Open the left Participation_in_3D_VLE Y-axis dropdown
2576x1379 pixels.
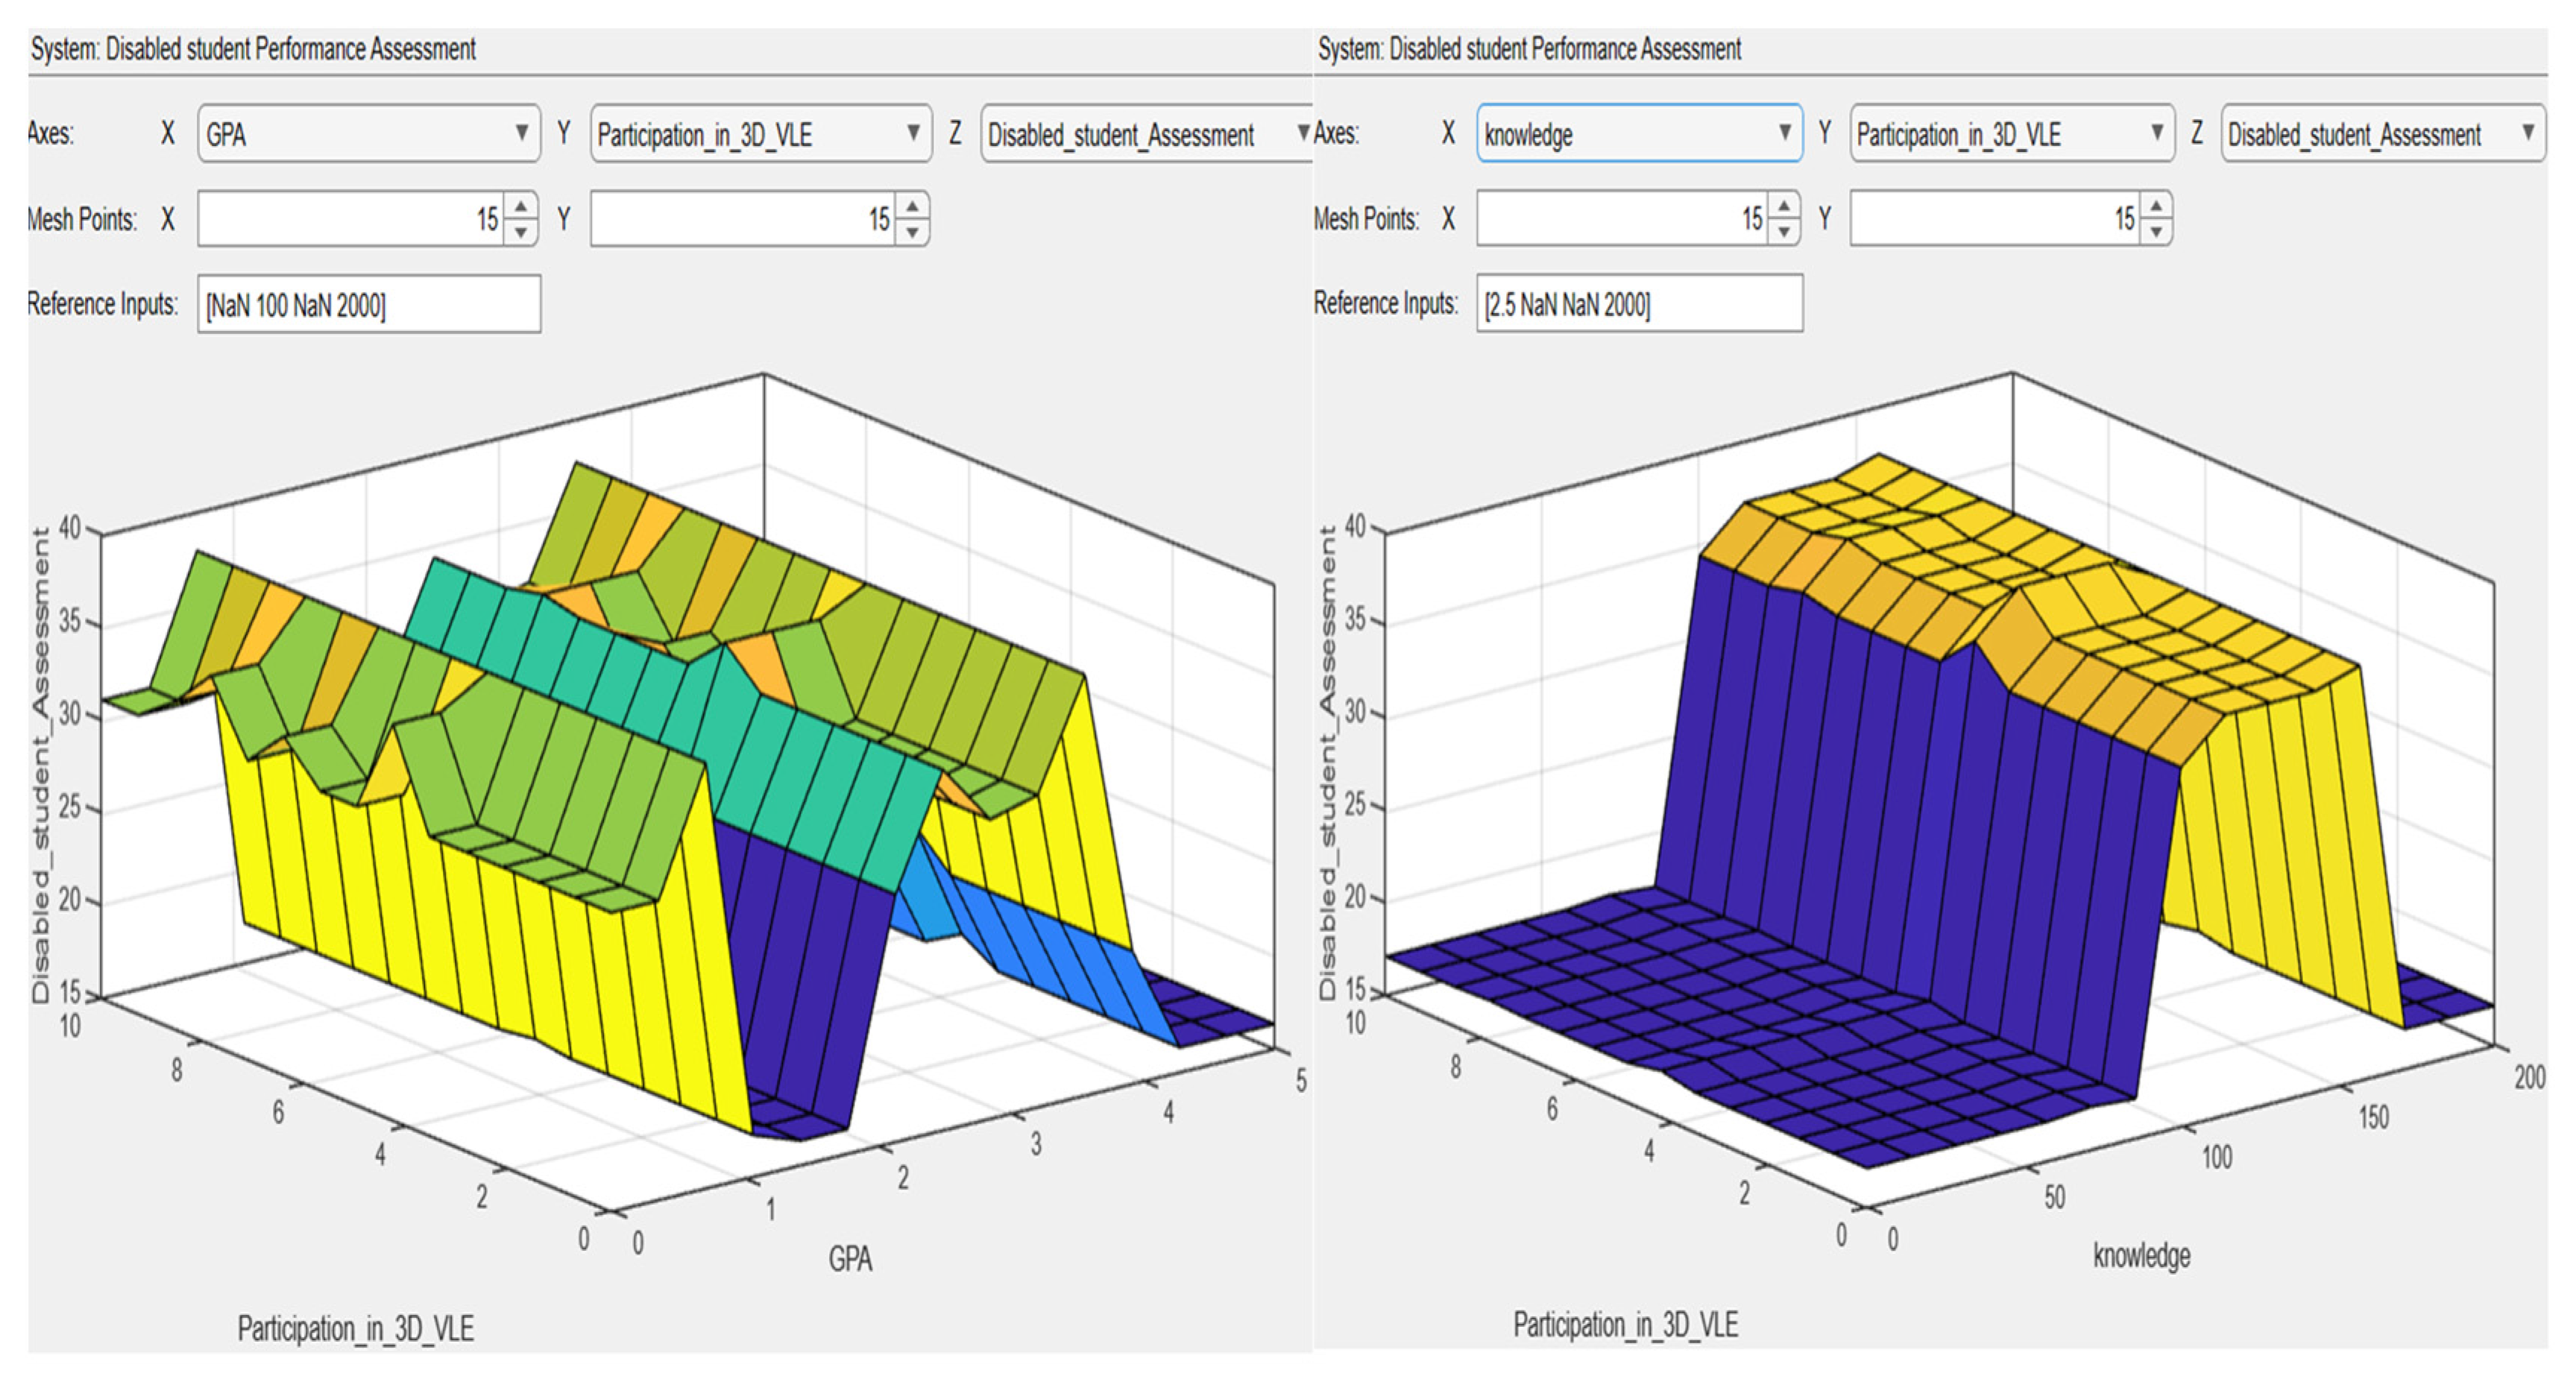pyautogui.click(x=760, y=133)
